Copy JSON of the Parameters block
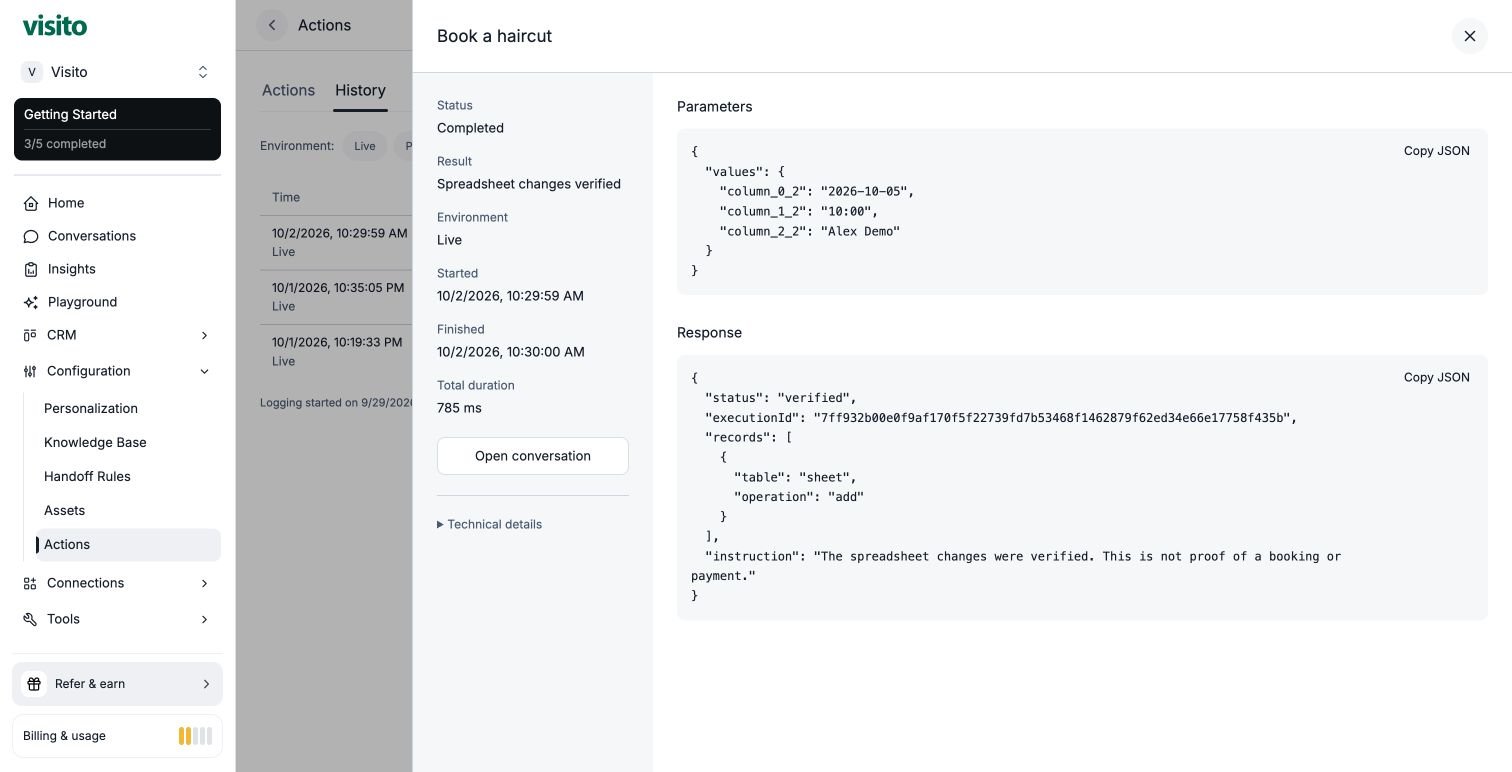 pos(1436,151)
